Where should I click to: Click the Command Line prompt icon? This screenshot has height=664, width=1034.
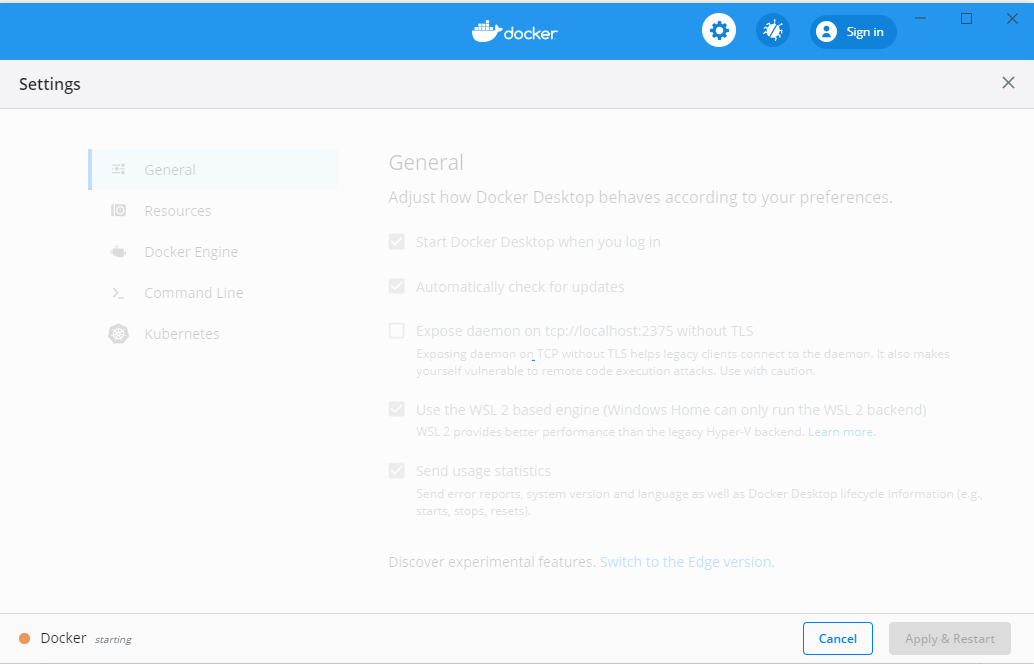click(x=118, y=293)
